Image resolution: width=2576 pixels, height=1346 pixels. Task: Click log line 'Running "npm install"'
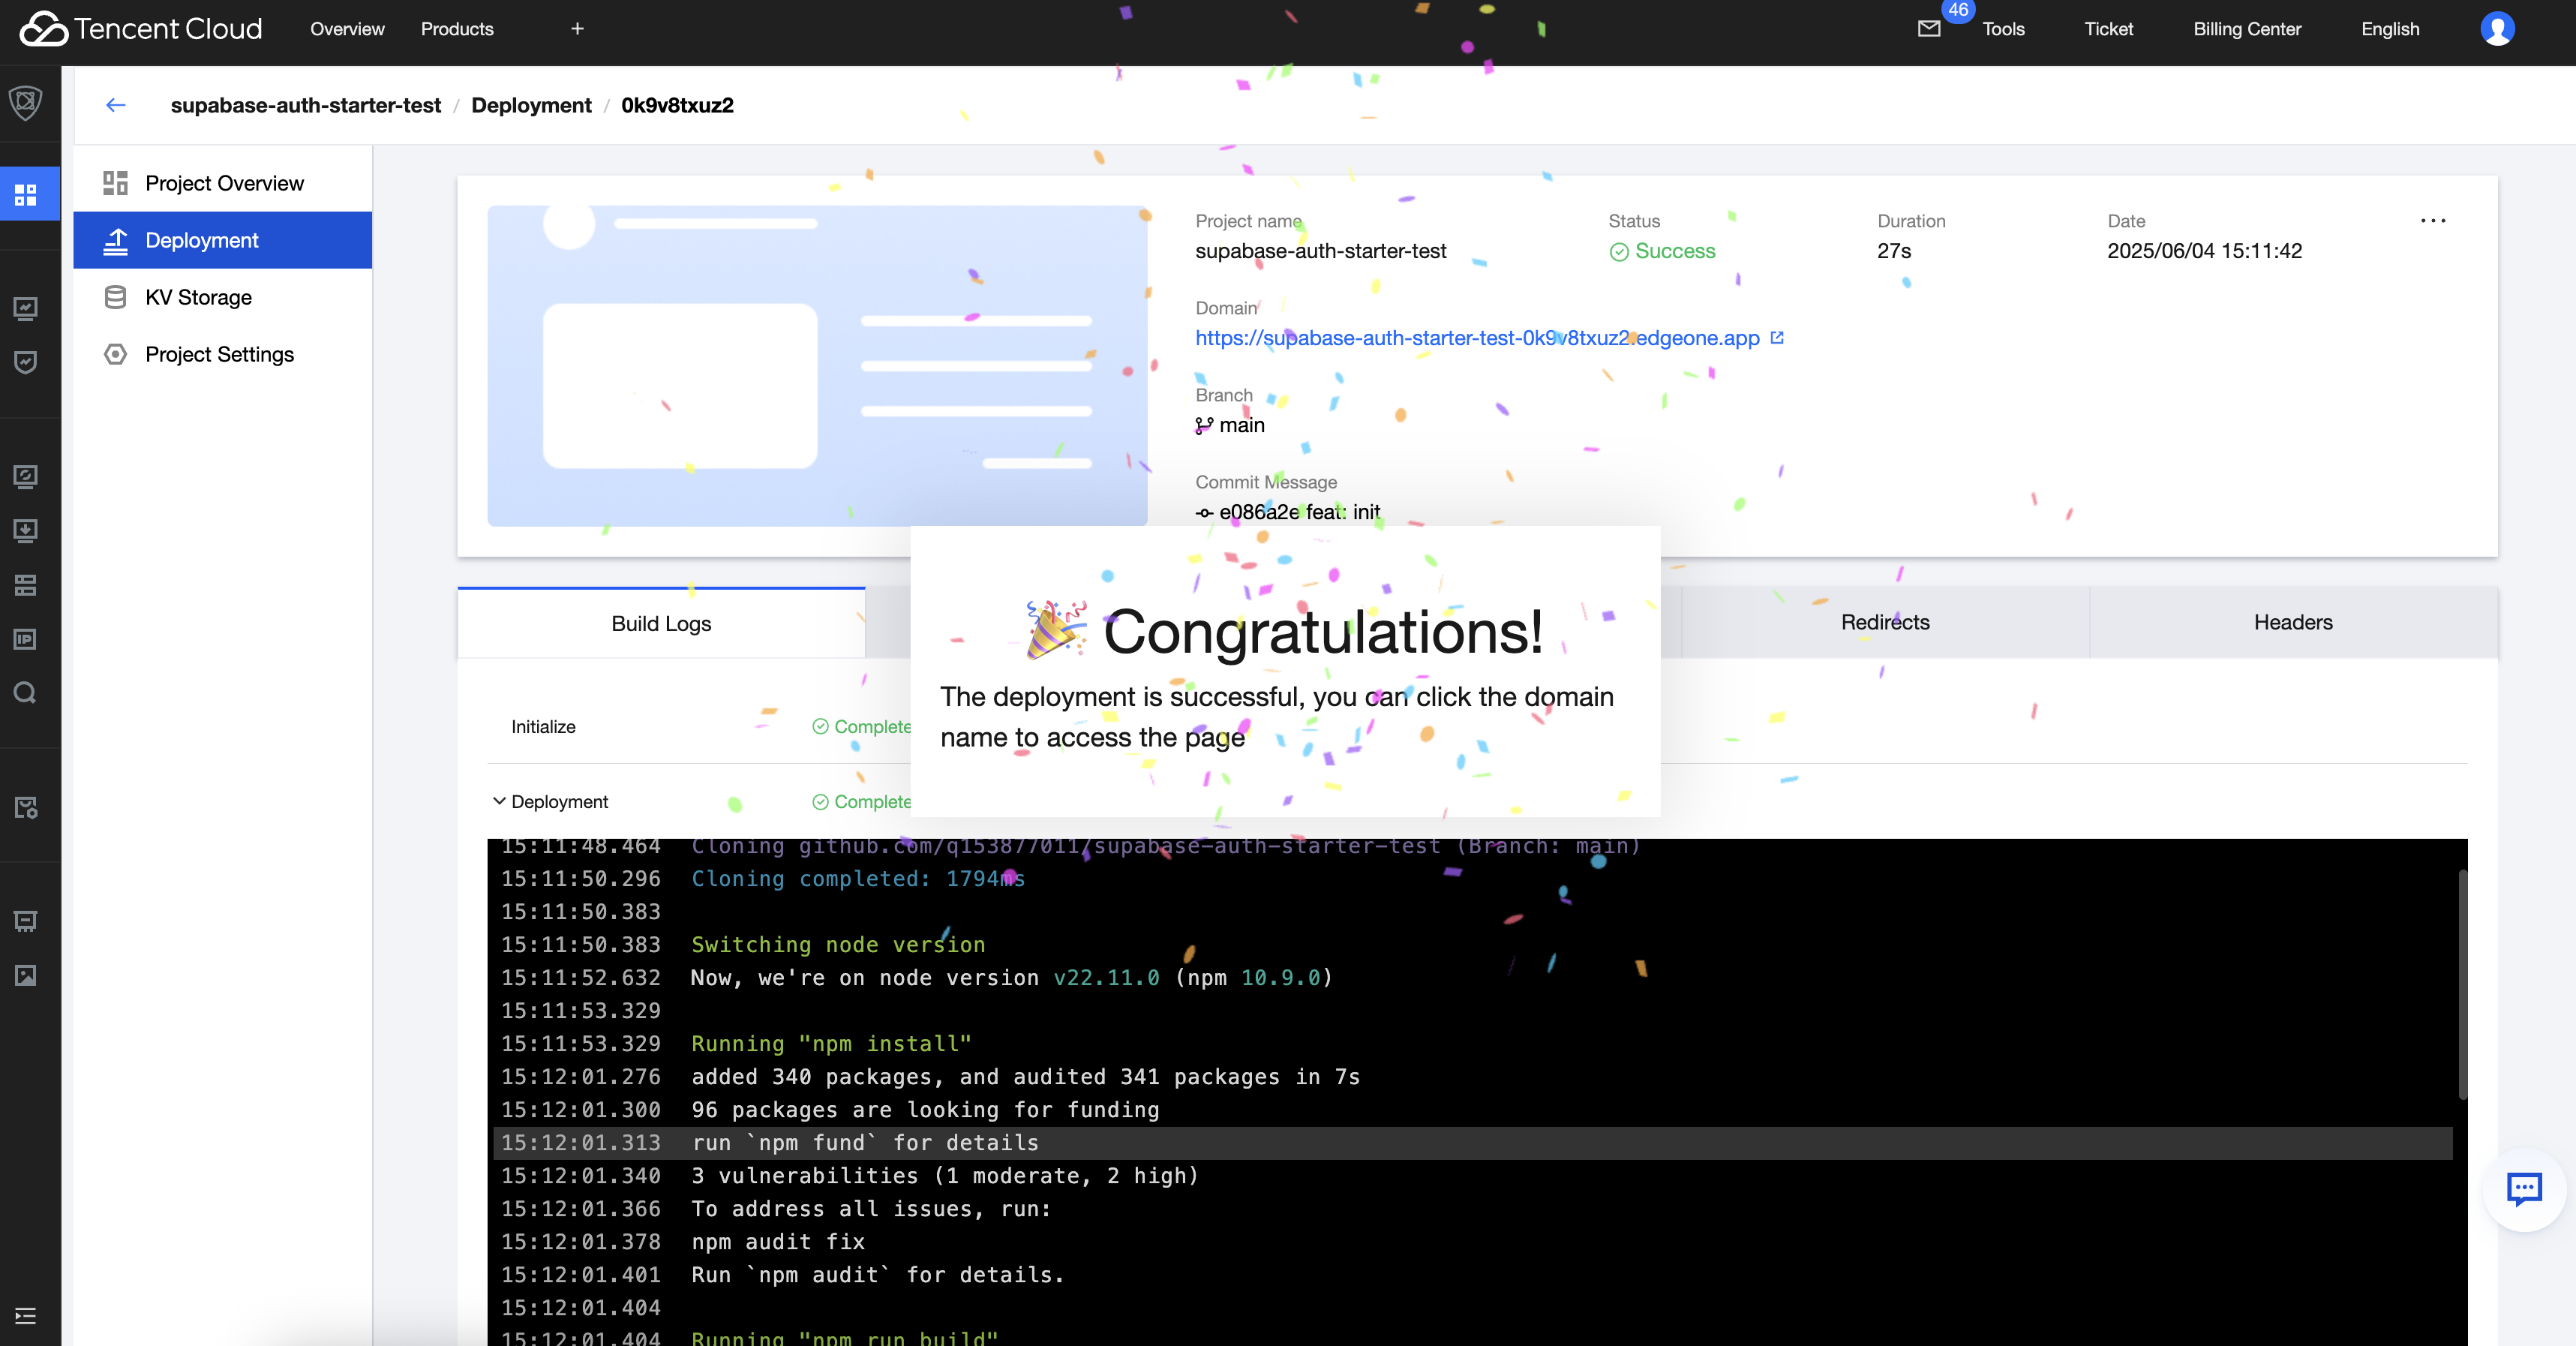(x=831, y=1044)
